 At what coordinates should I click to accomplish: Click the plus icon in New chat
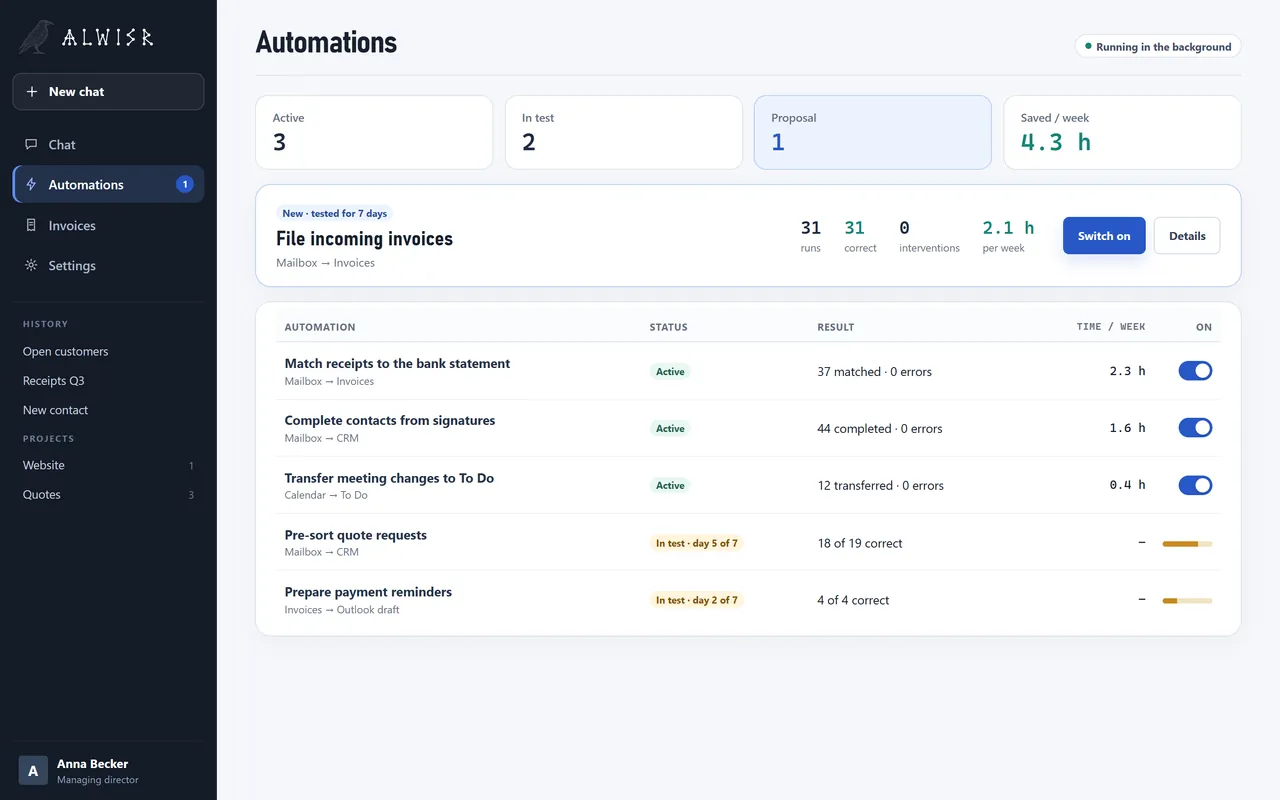[32, 92]
